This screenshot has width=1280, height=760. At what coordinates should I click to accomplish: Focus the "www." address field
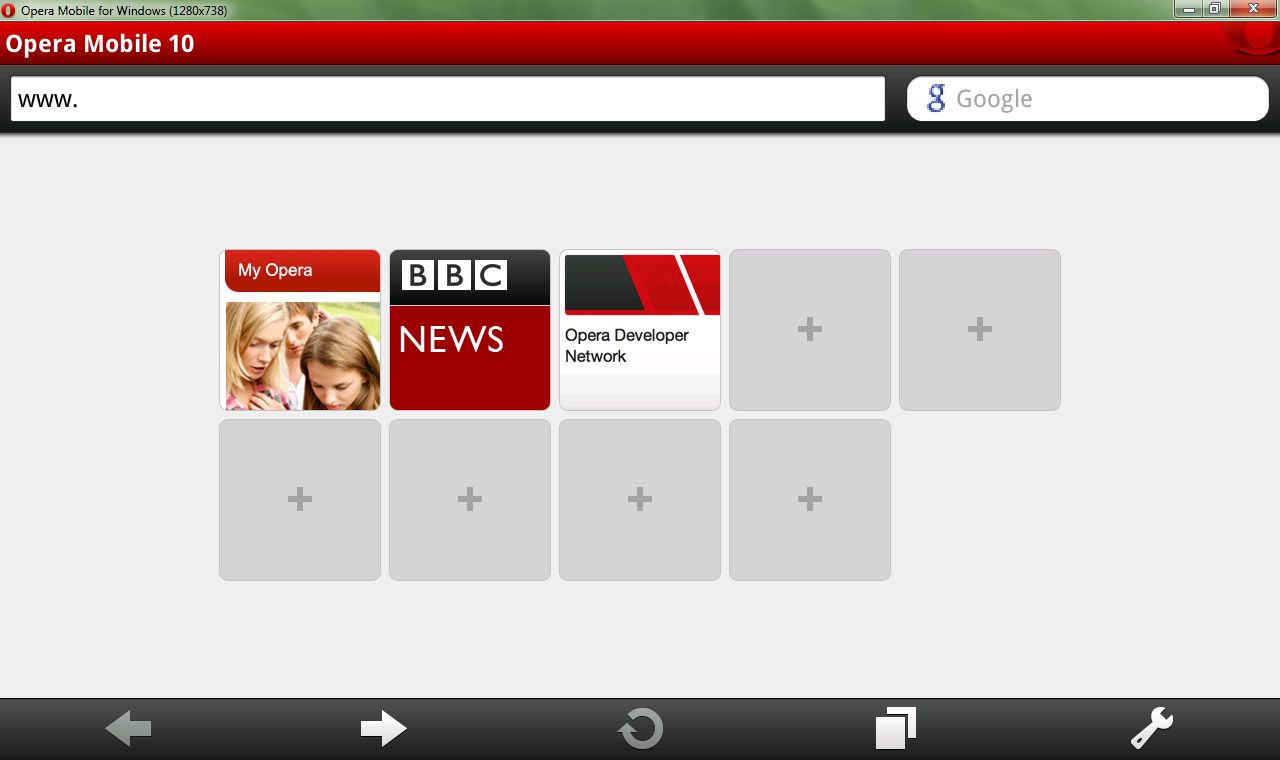point(448,99)
